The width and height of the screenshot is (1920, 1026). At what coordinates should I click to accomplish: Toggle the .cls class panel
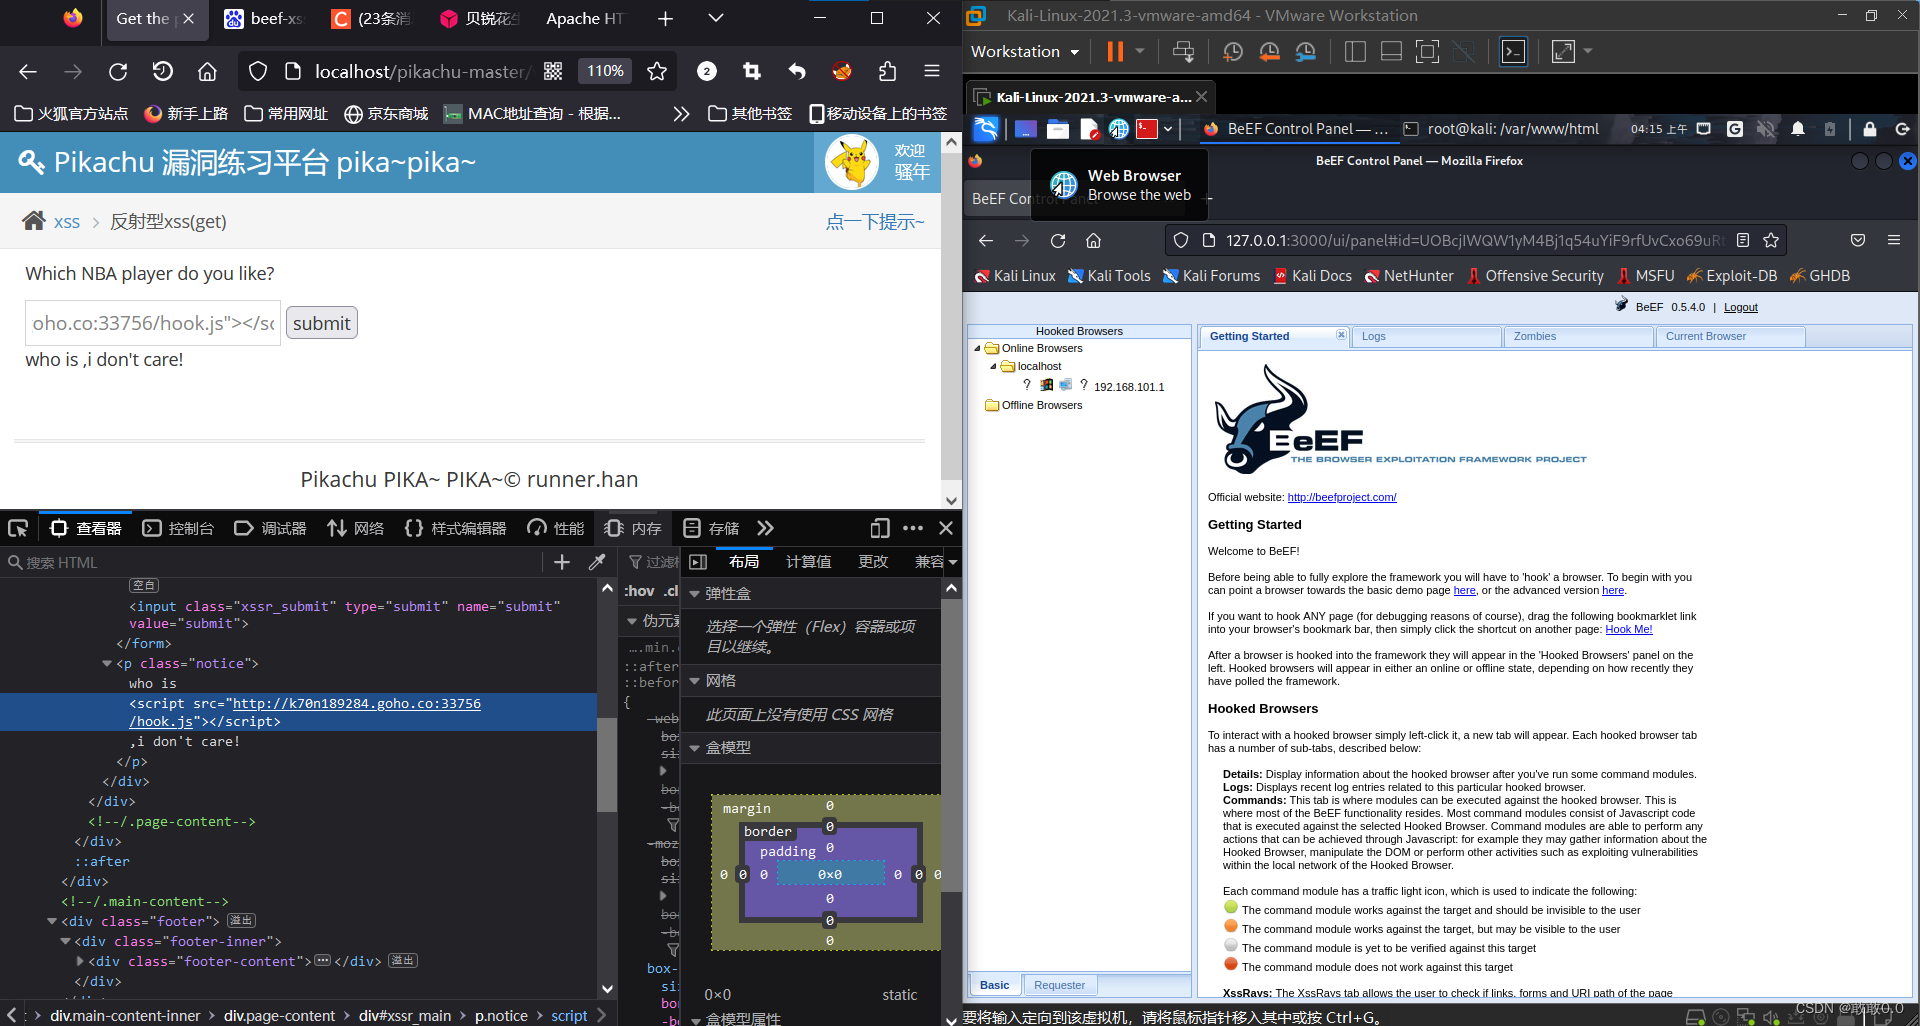pyautogui.click(x=670, y=591)
